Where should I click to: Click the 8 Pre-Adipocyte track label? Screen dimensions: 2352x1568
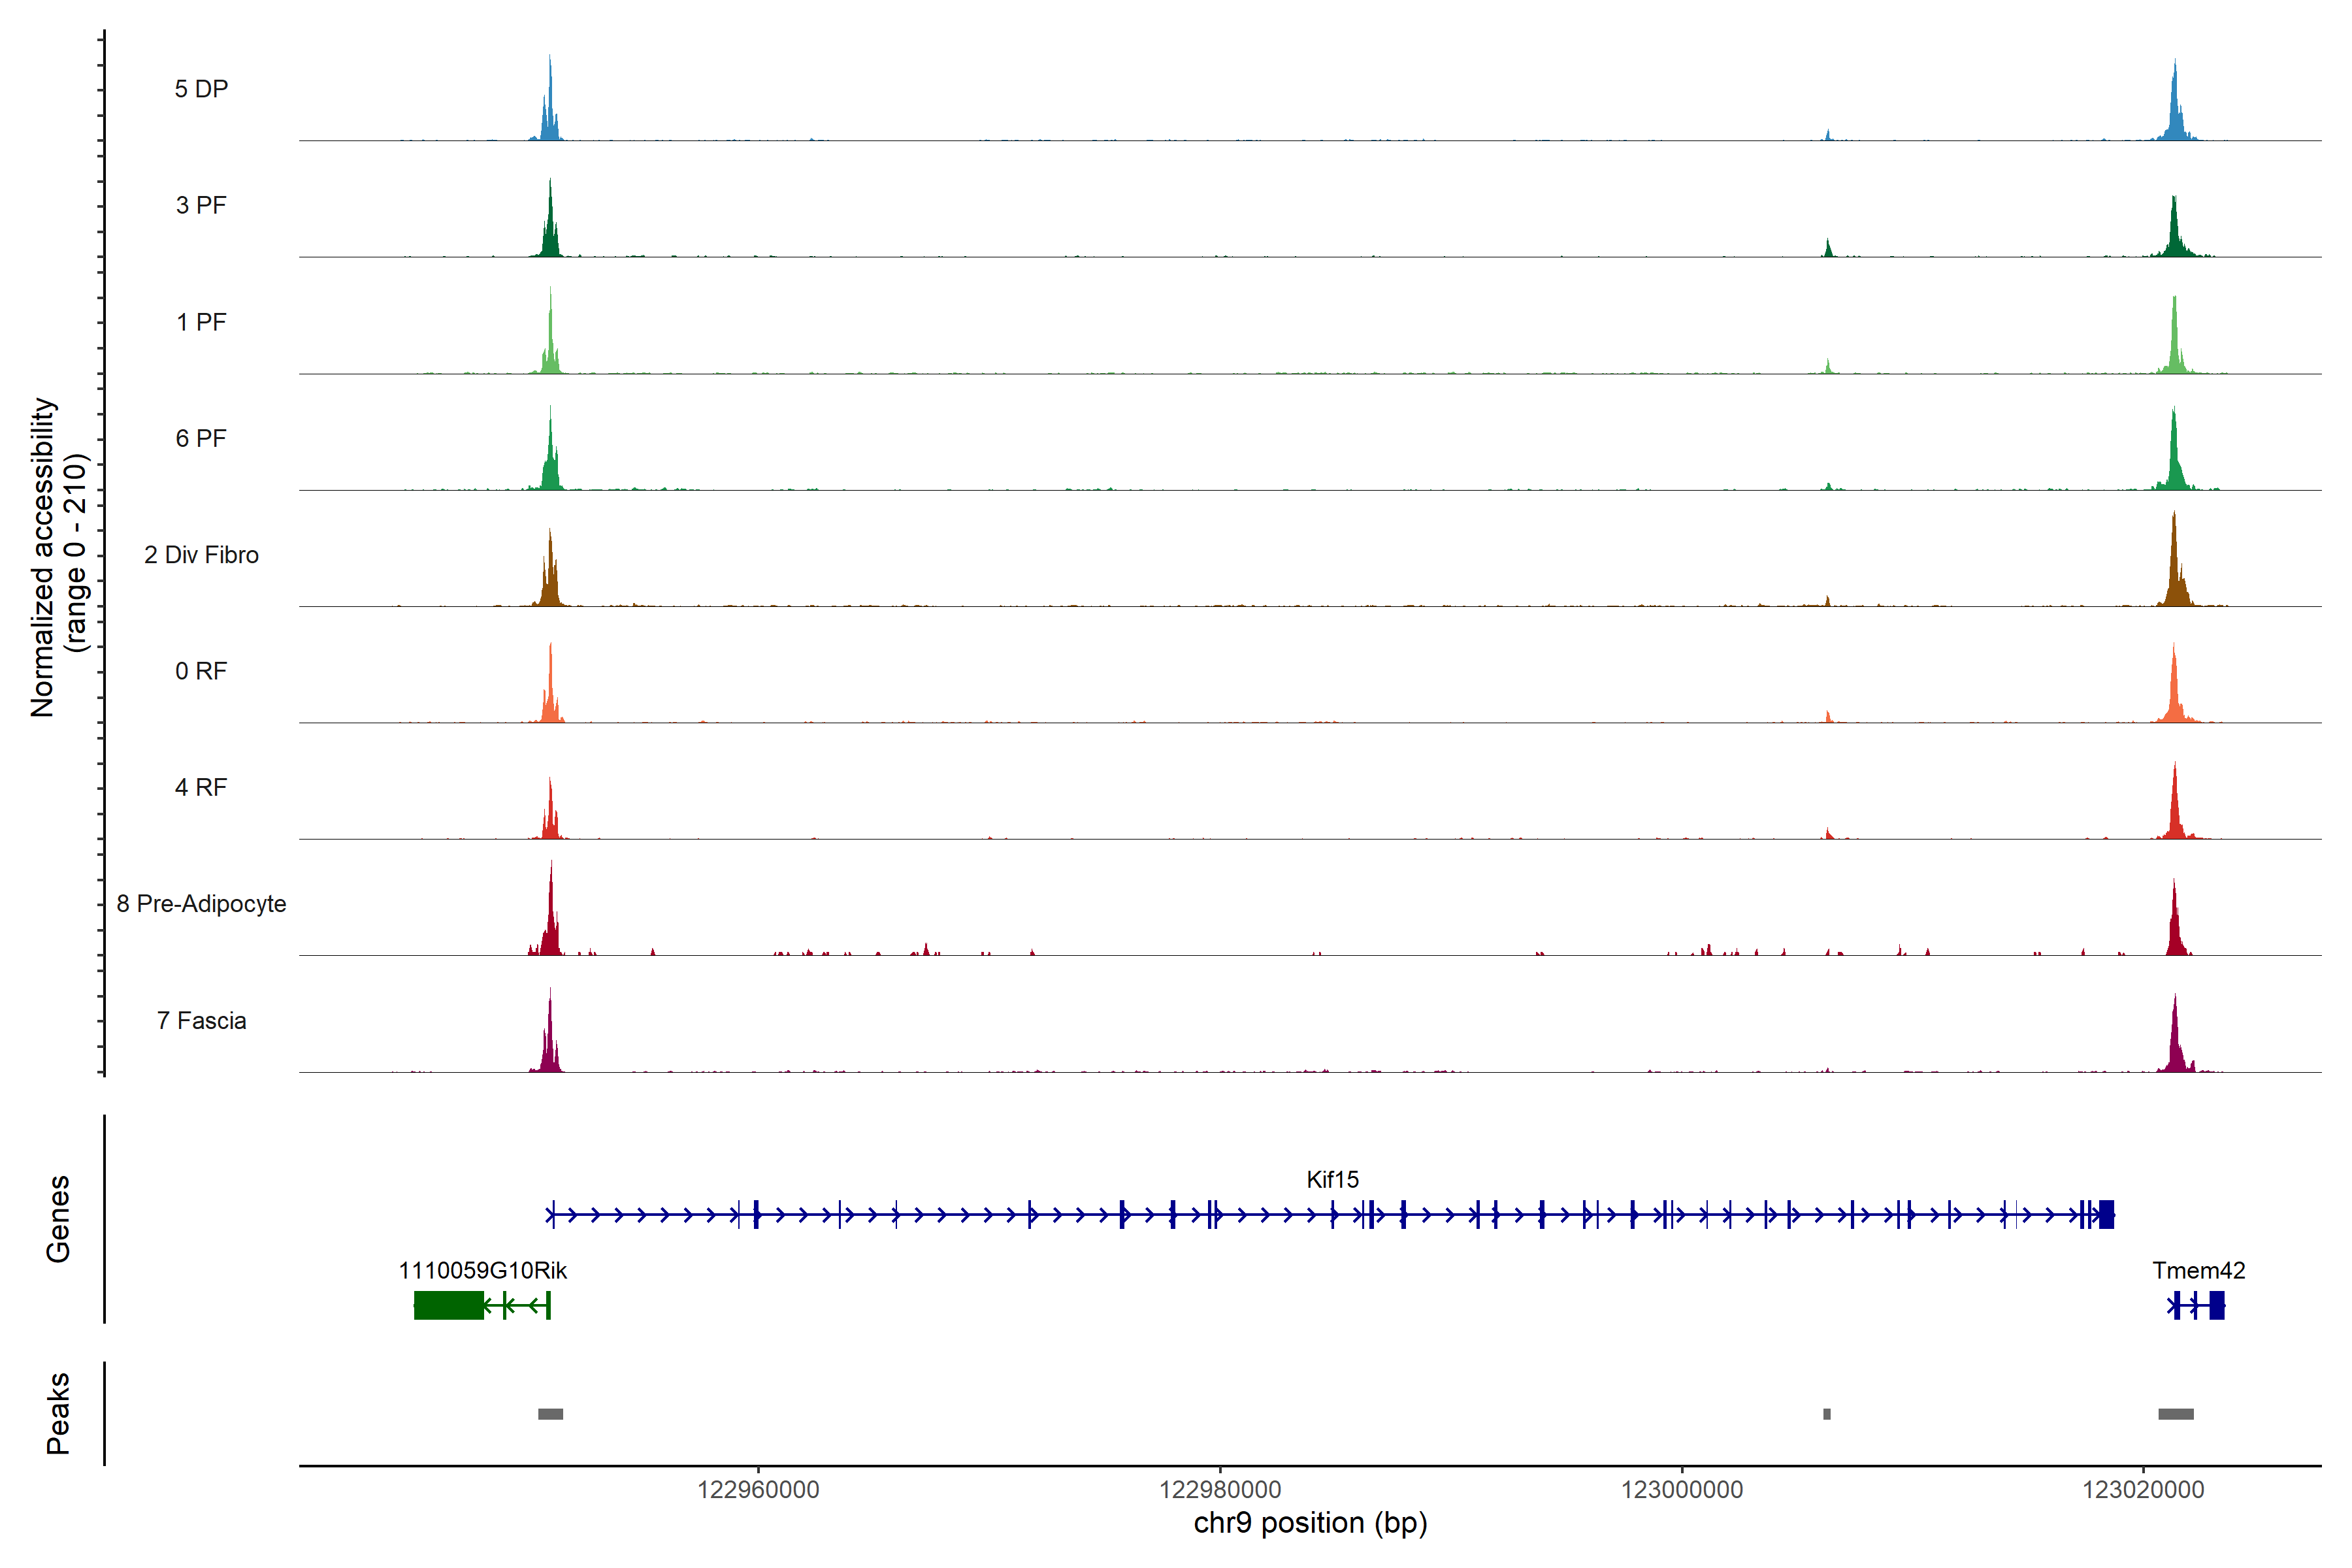[201, 903]
